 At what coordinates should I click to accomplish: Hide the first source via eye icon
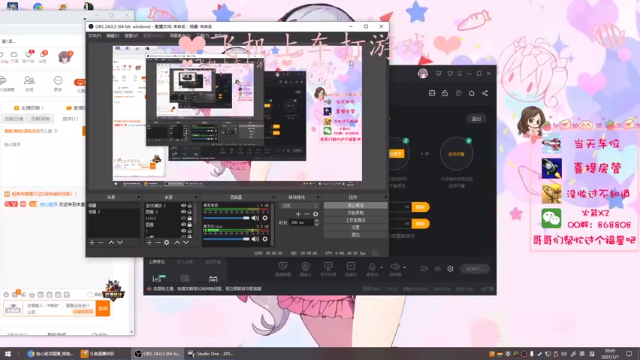[x=183, y=206]
